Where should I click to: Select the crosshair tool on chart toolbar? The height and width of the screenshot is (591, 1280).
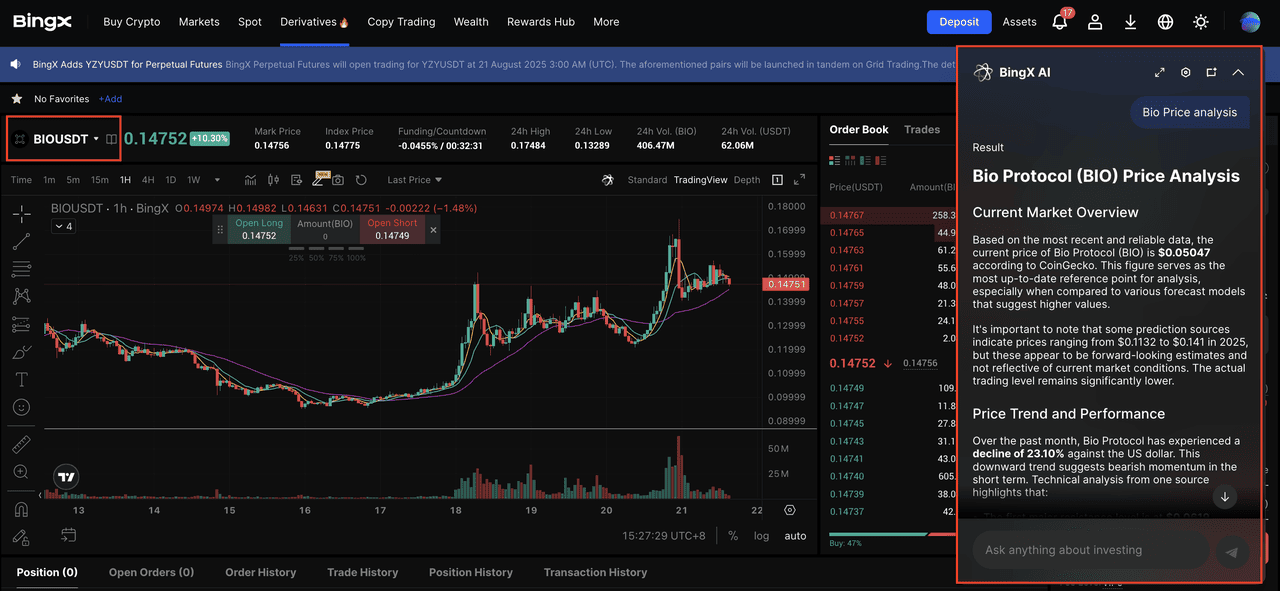pyautogui.click(x=21, y=215)
